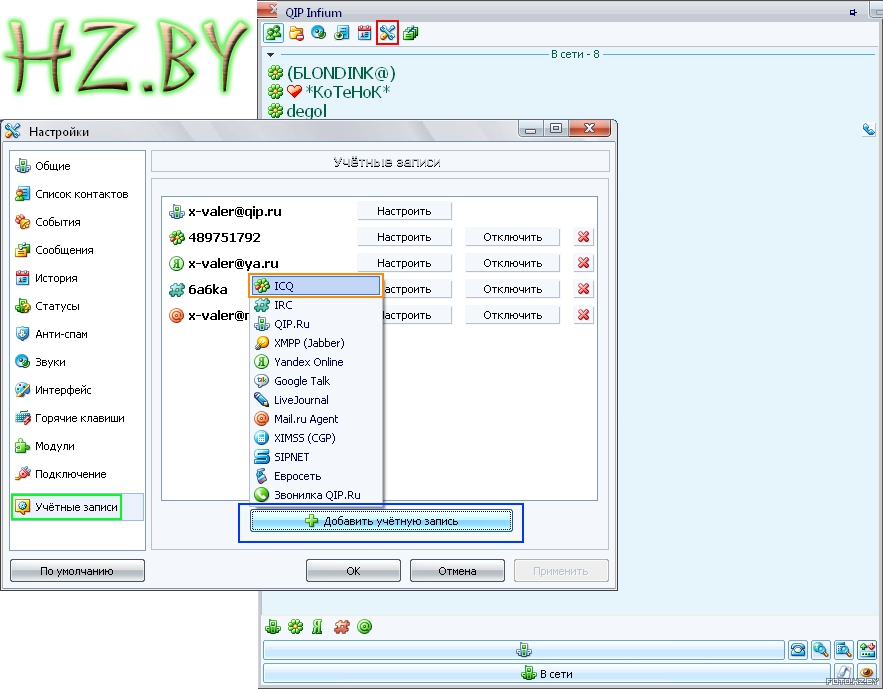Delete the Mail.ru account with red X
The image size is (883, 689).
(583, 315)
